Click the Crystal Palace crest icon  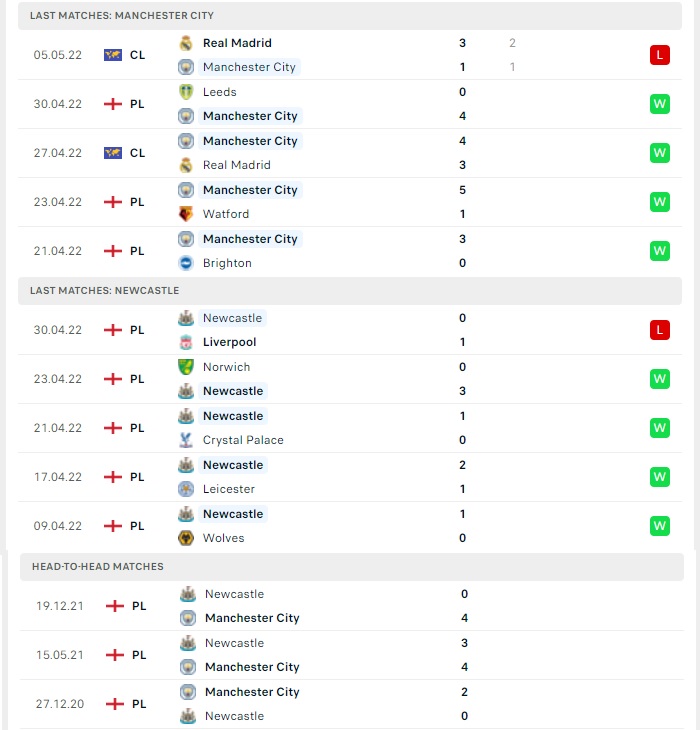[186, 440]
